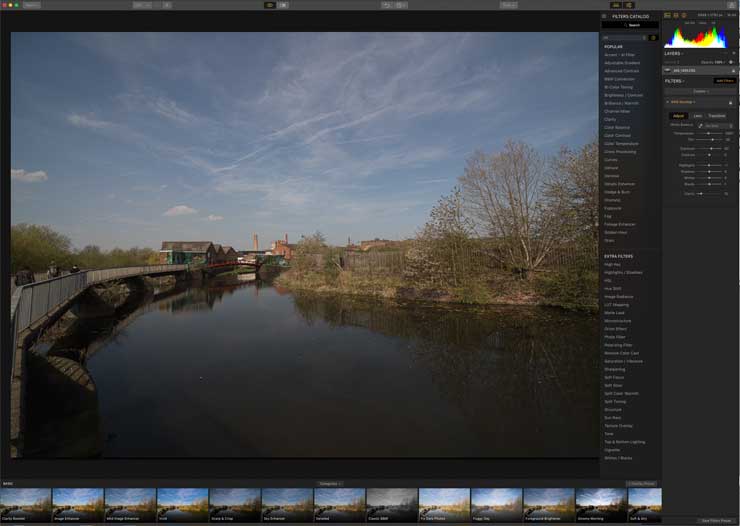Open the Custom workspace dropdown

coord(700,92)
